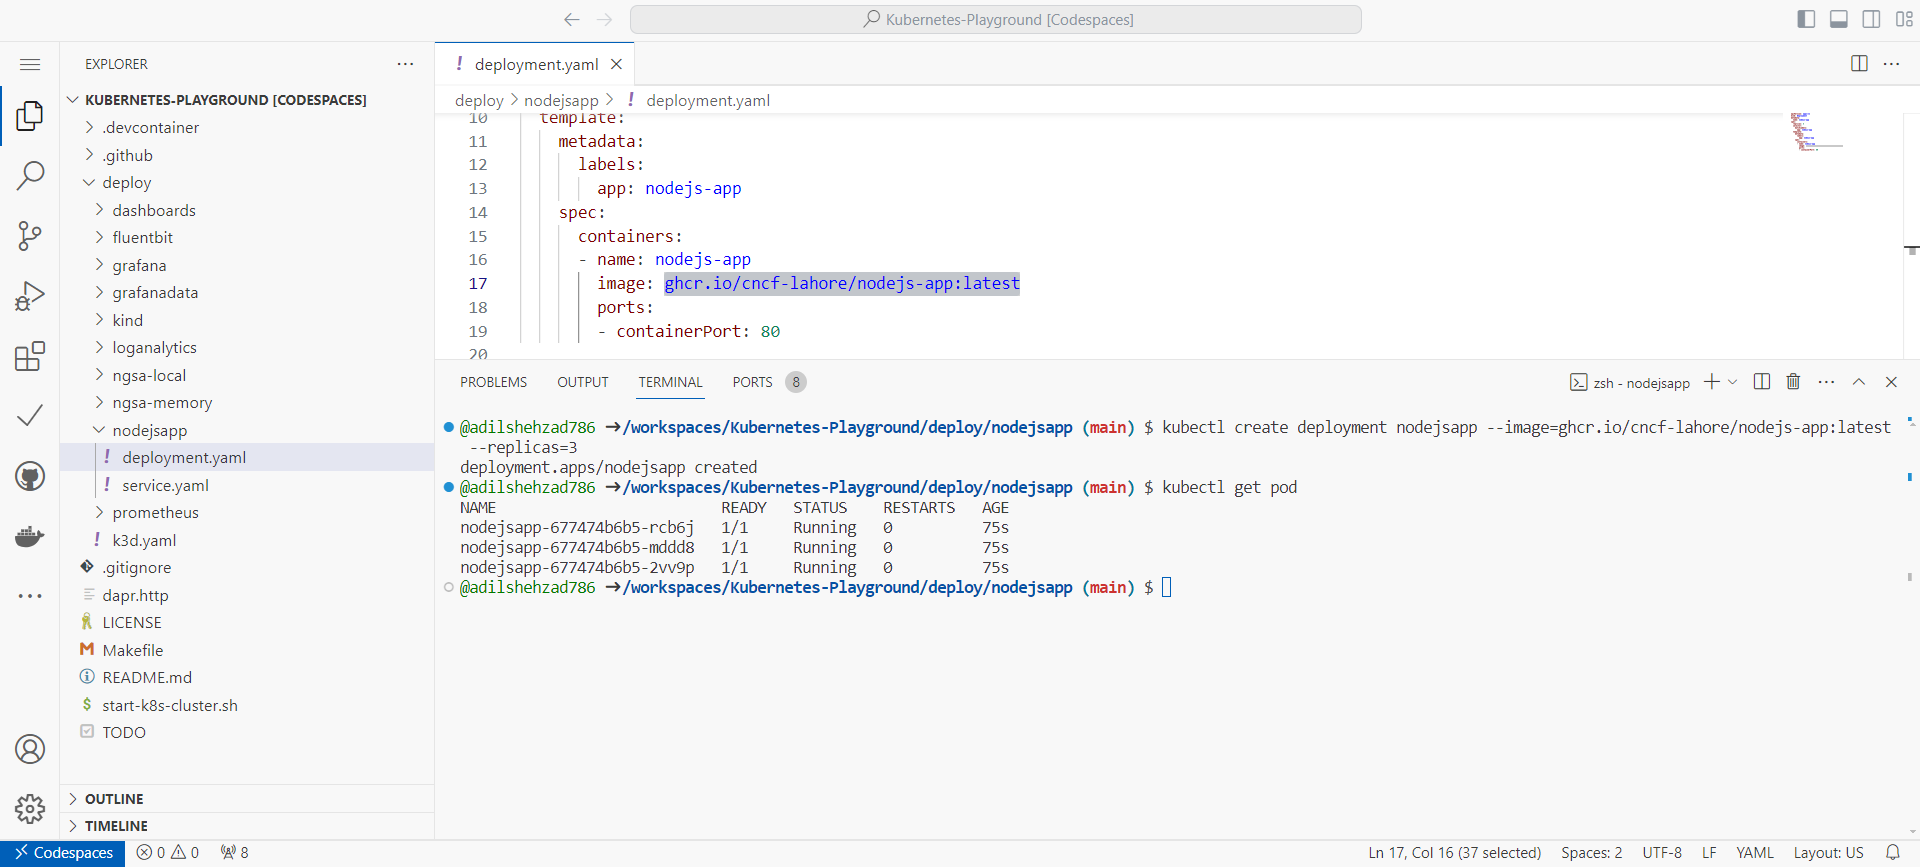Image resolution: width=1920 pixels, height=867 pixels.
Task: Open the GitHub view in the activity bar
Action: 30,476
